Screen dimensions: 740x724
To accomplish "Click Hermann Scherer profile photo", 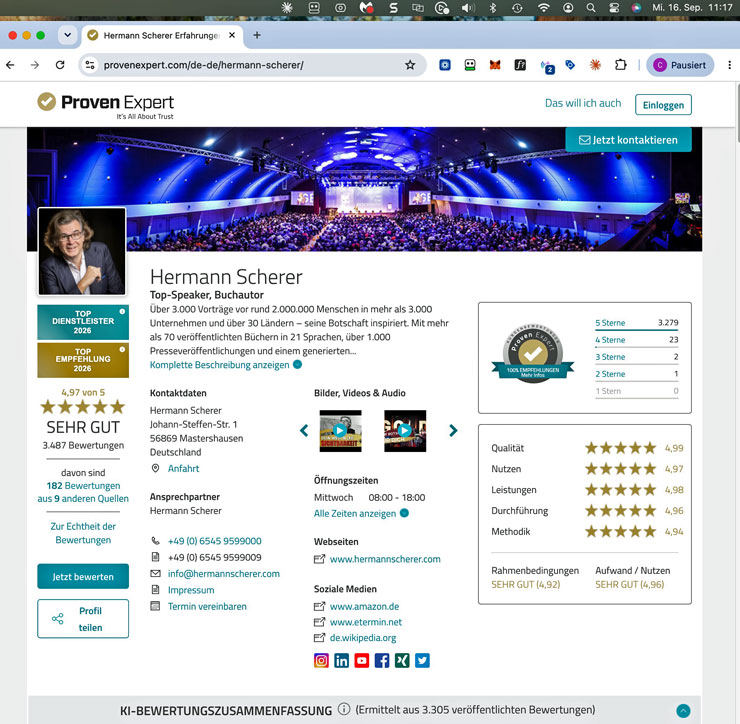I will 82,251.
